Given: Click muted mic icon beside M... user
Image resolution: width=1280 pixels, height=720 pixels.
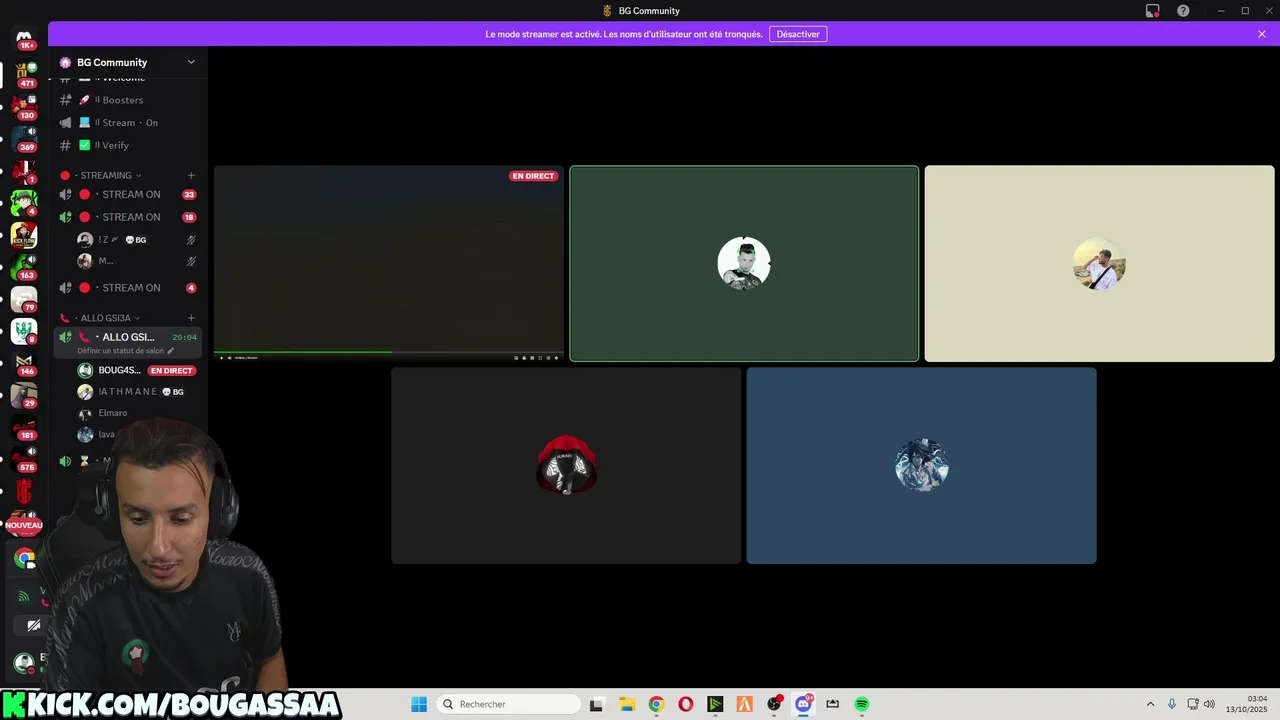Looking at the screenshot, I should click(191, 261).
